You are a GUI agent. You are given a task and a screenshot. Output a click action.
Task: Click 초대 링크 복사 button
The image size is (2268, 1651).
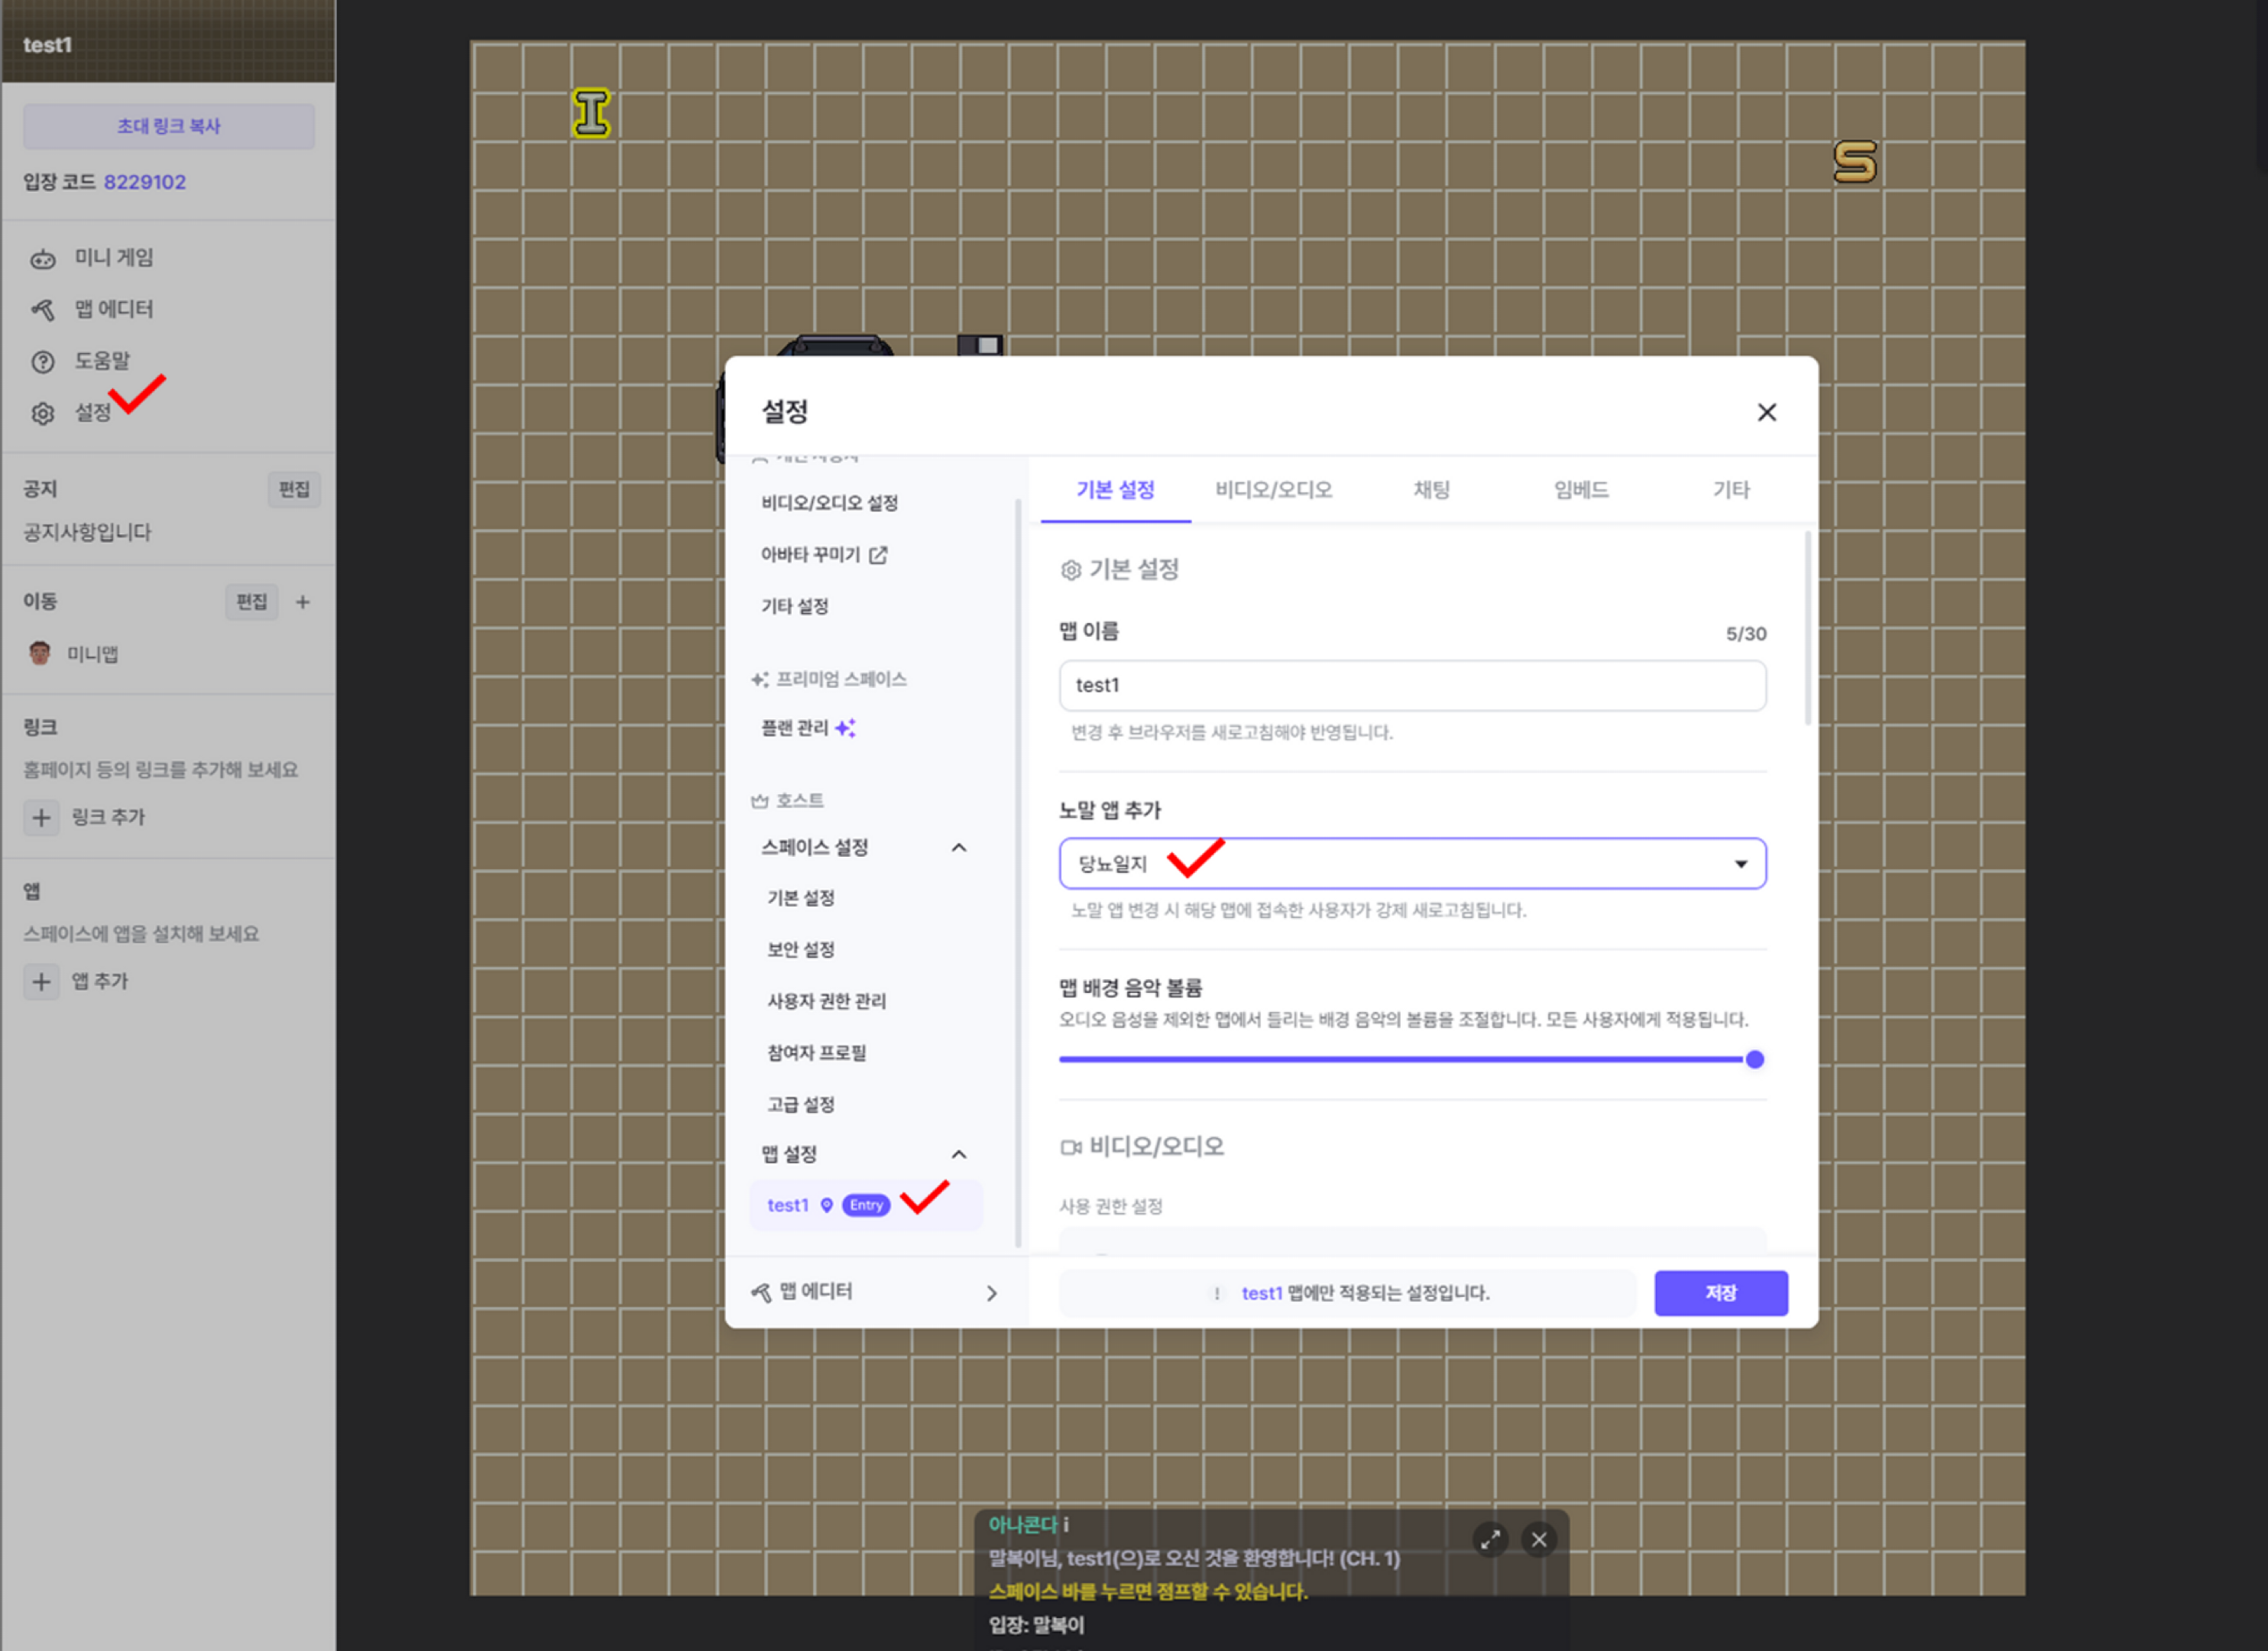(x=169, y=127)
